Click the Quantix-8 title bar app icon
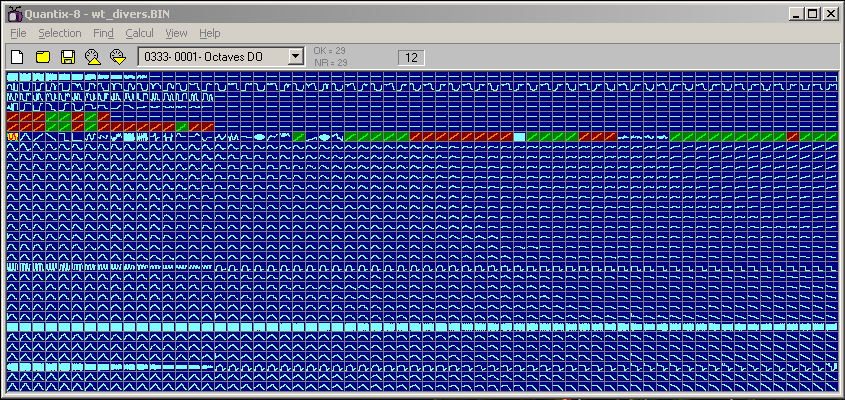The image size is (845, 400). point(15,15)
